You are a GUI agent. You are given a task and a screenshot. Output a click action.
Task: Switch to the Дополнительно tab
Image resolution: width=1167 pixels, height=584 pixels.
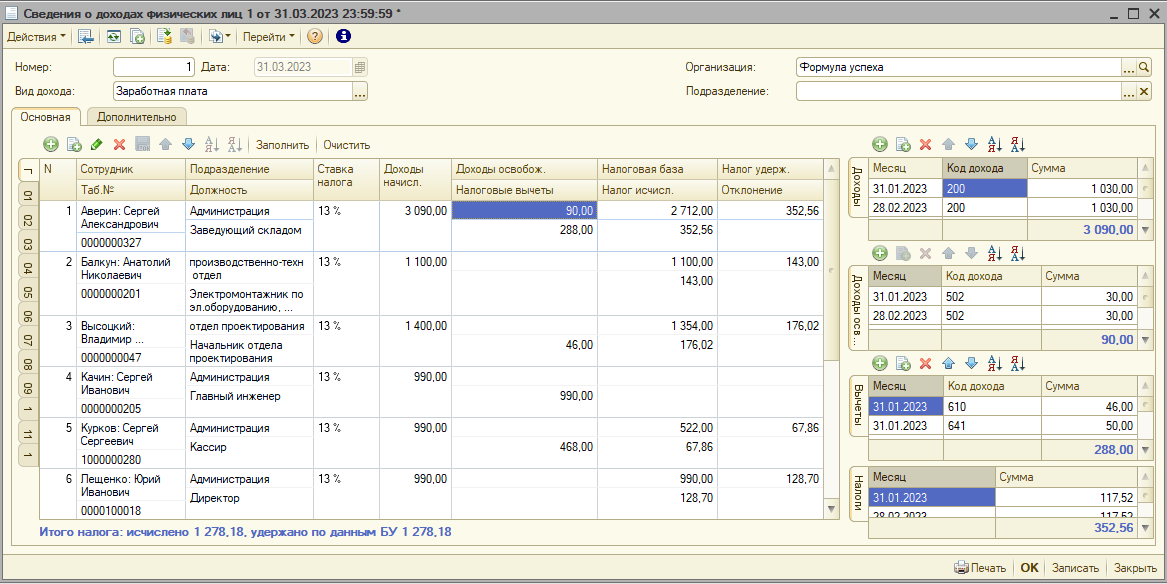136,117
